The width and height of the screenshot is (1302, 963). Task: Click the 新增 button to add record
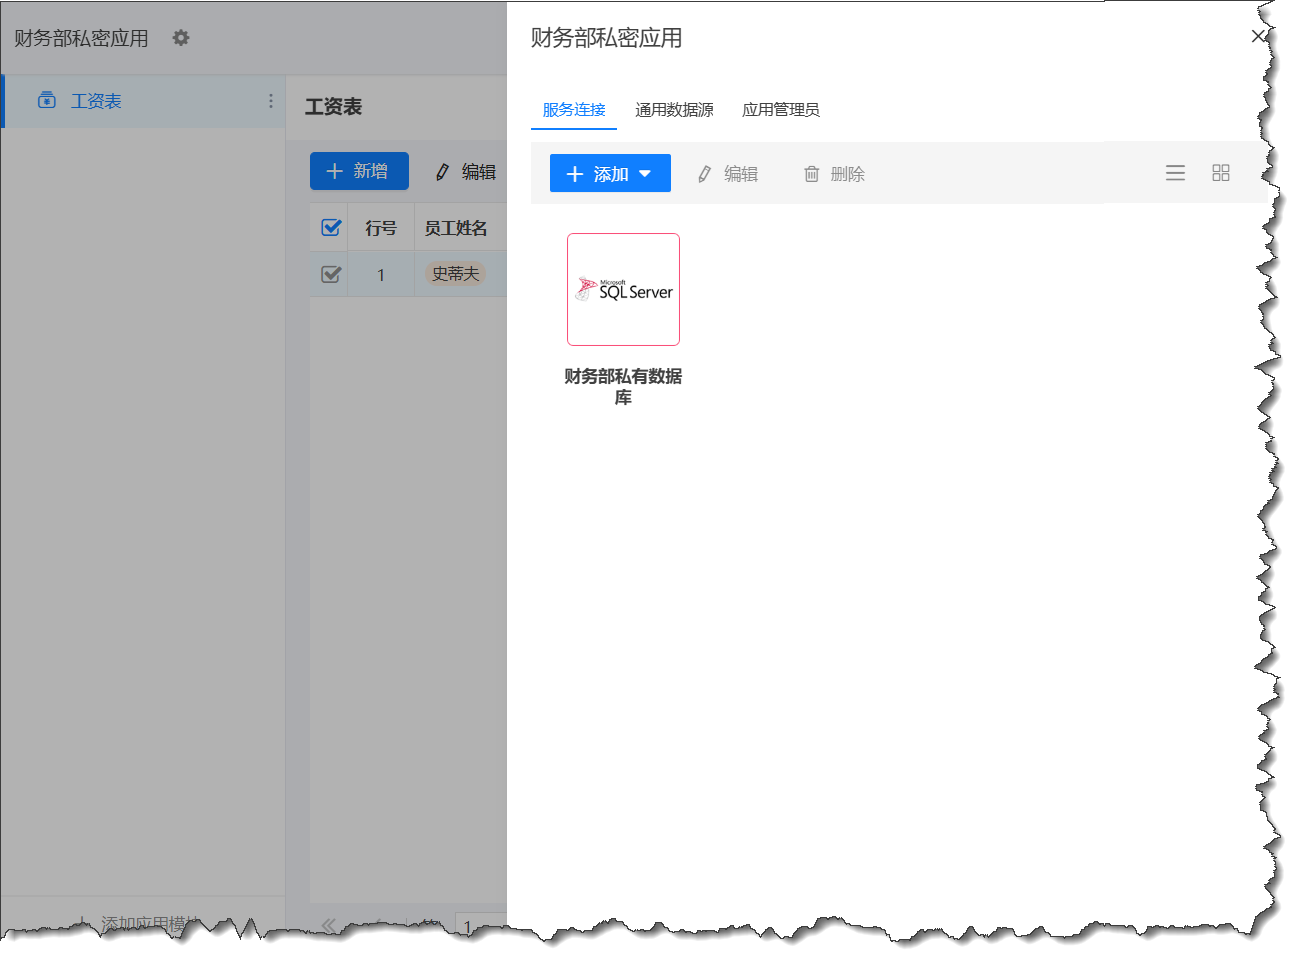pos(359,171)
